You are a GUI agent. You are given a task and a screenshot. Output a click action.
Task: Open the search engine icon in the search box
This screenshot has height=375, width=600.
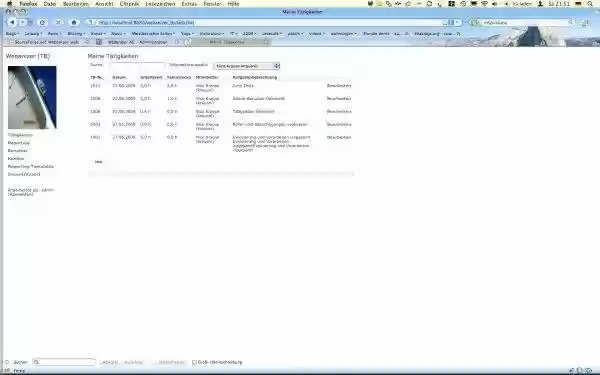pos(475,23)
